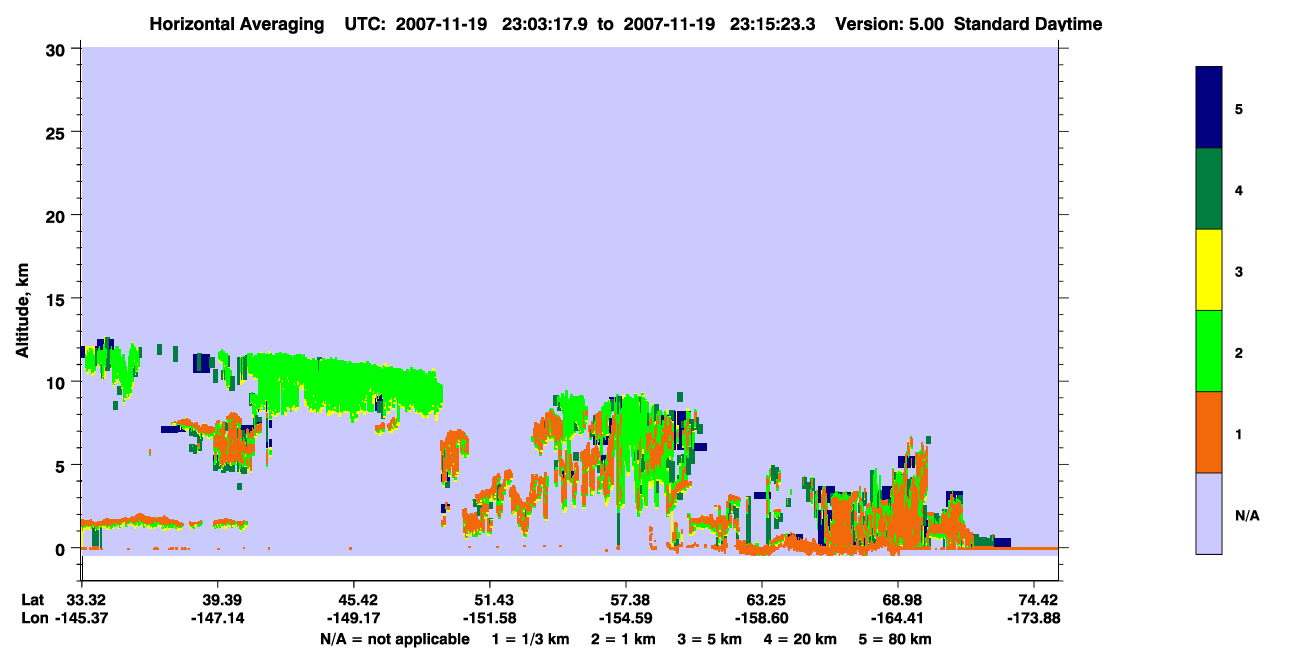
Task: Click the '5 = 80 km' legend note
Action: coord(896,639)
